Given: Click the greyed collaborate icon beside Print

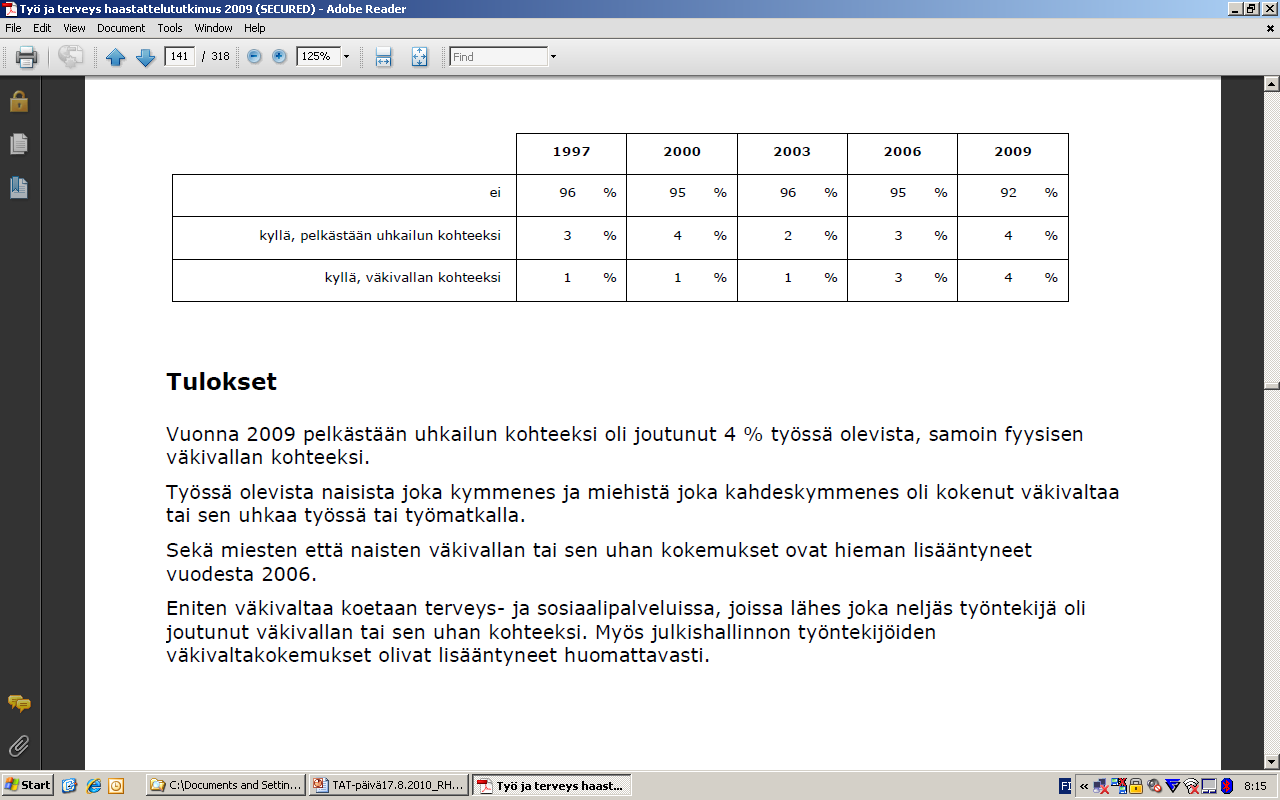Looking at the screenshot, I should click(x=70, y=57).
